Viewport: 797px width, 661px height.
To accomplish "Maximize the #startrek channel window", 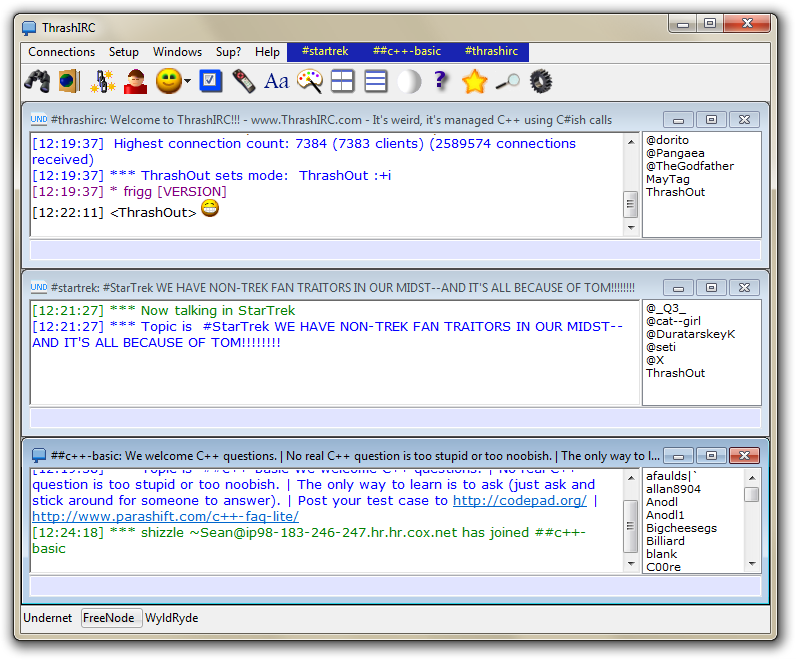I will coord(711,287).
